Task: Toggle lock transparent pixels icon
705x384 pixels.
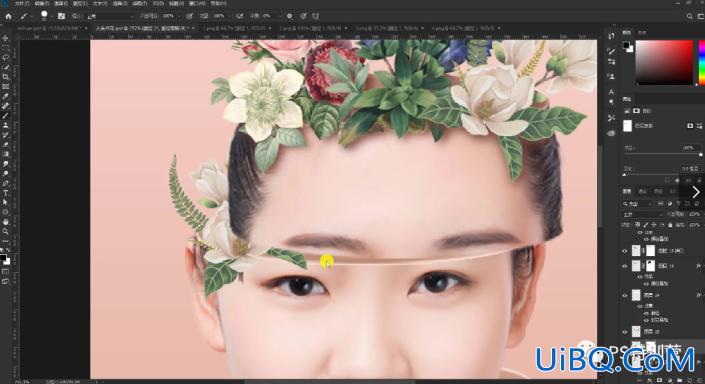Action: click(x=638, y=225)
